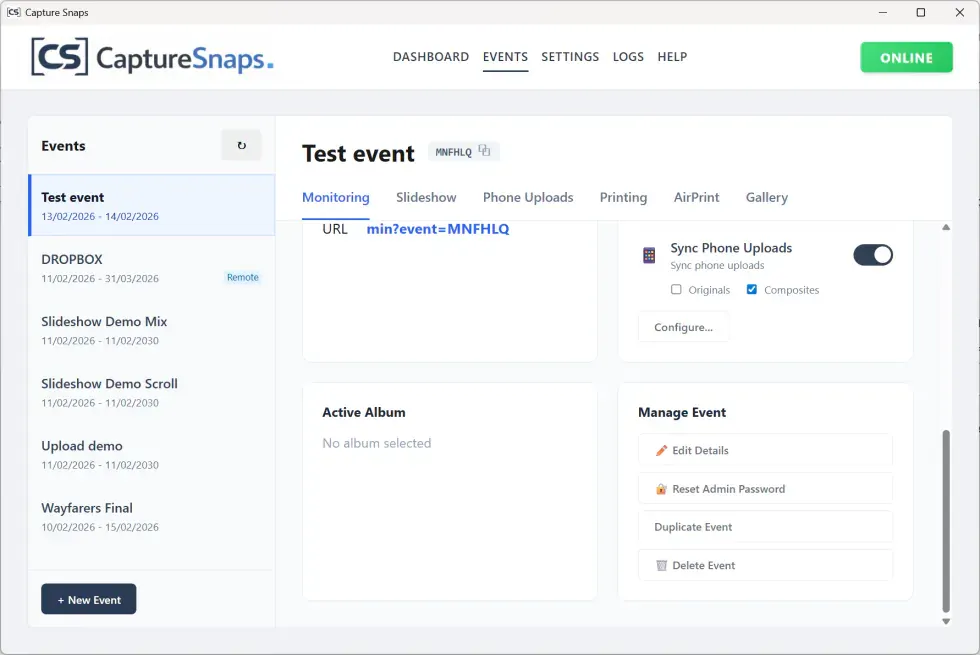
Task: Click Duplicate Event button
Action: coord(765,527)
